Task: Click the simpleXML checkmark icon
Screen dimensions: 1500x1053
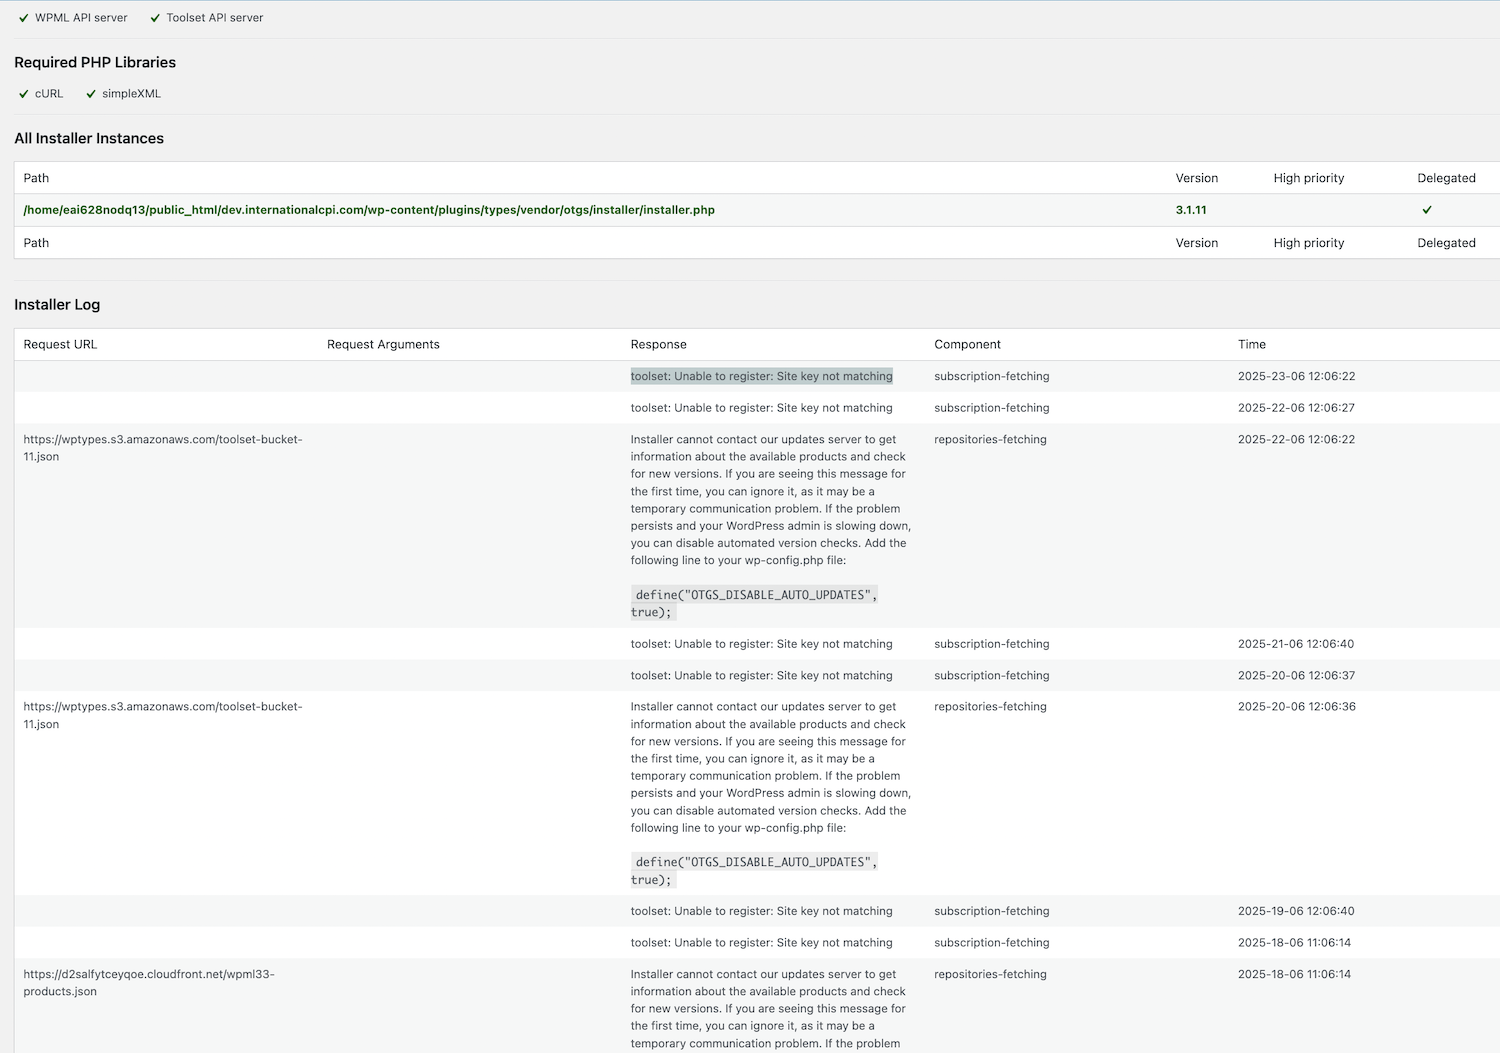Action: click(x=91, y=94)
